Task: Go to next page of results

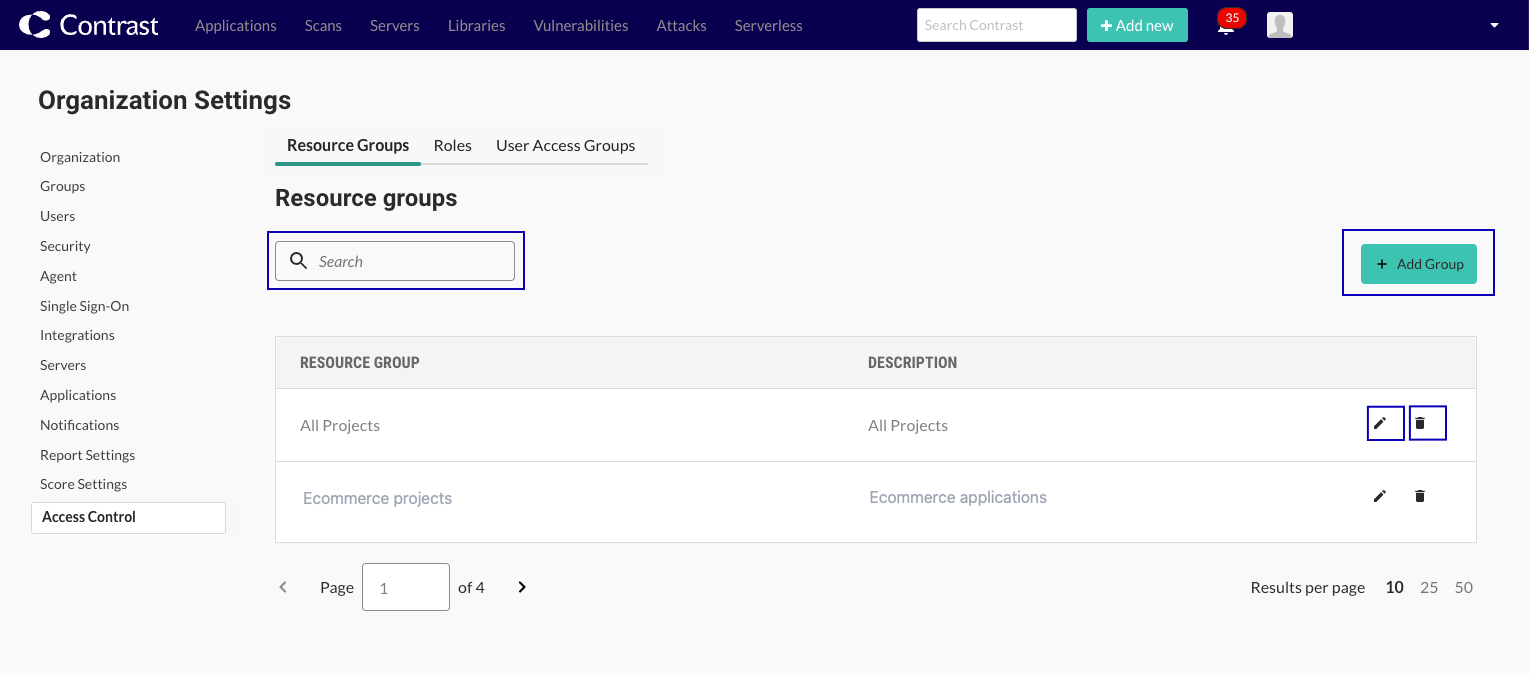Action: click(522, 587)
